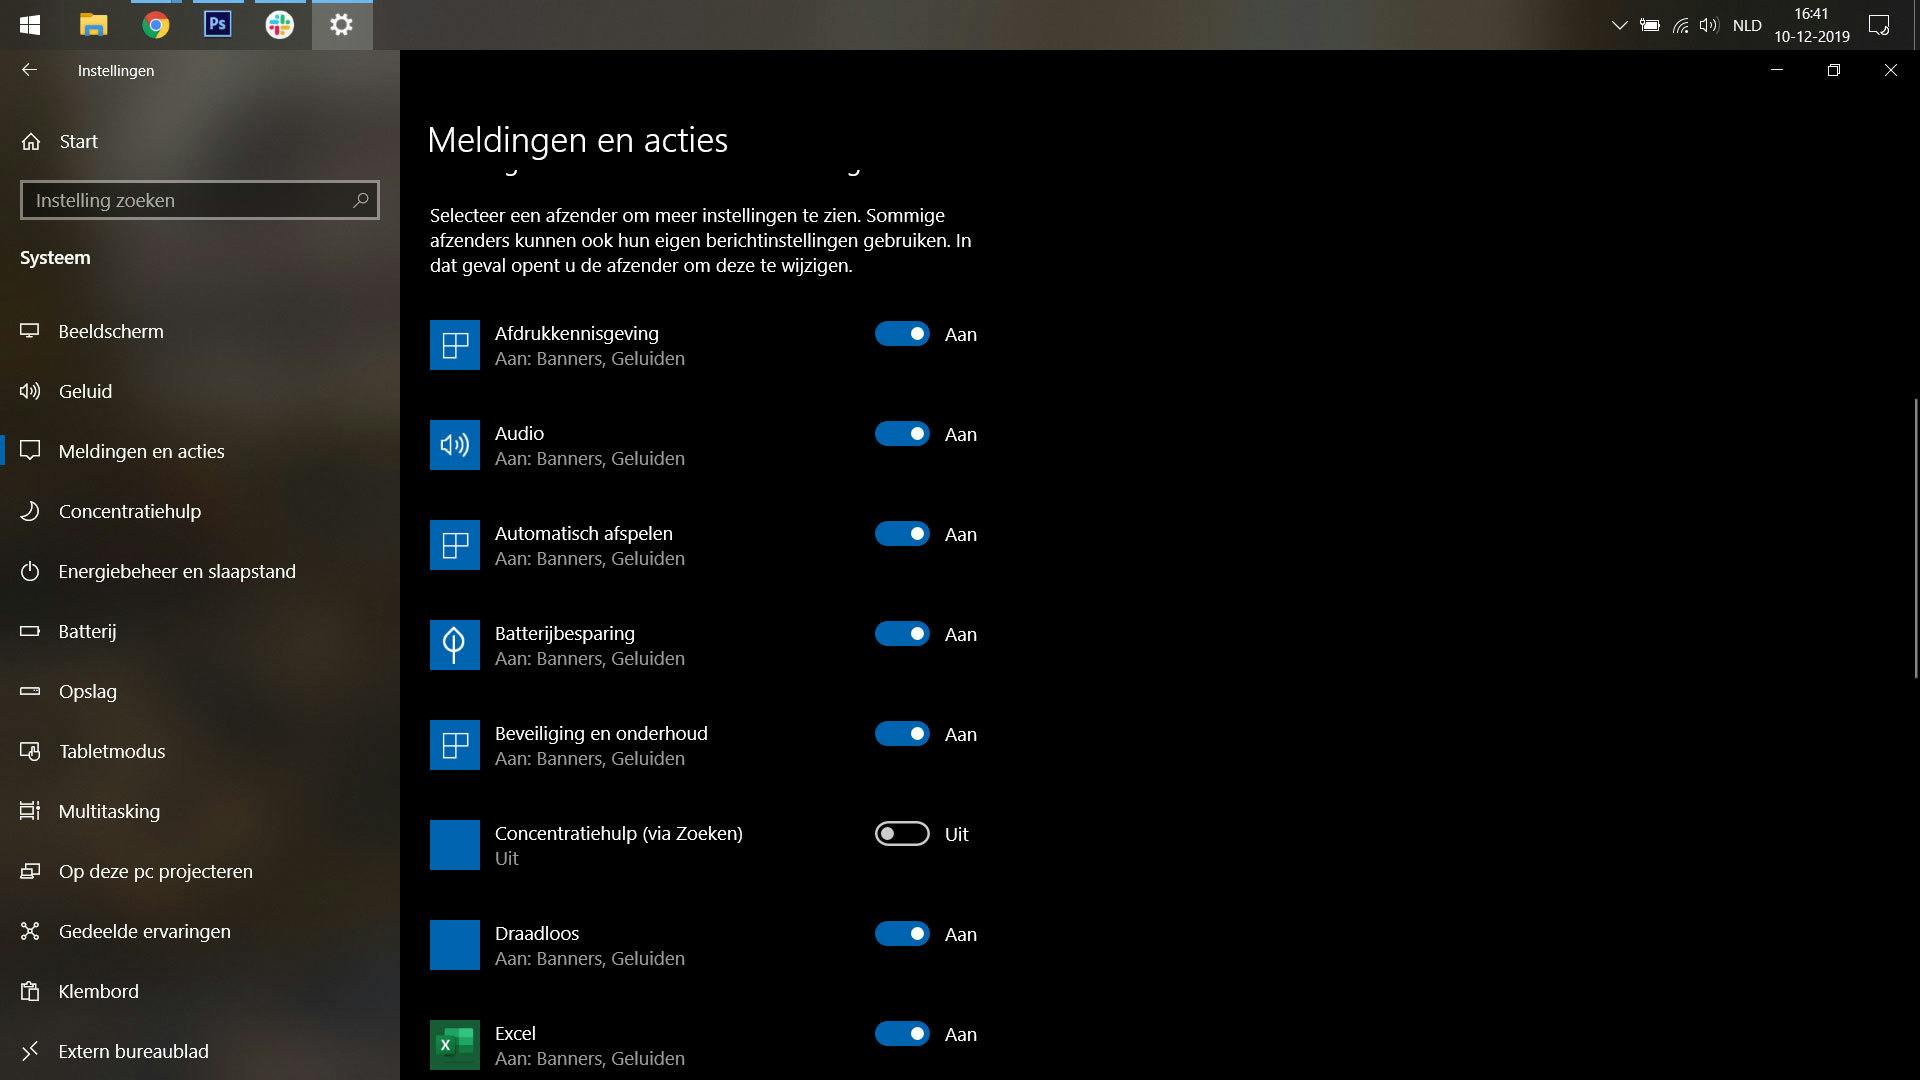Click the Excel app icon
Viewport: 1920px width, 1080px height.
pyautogui.click(x=454, y=1045)
